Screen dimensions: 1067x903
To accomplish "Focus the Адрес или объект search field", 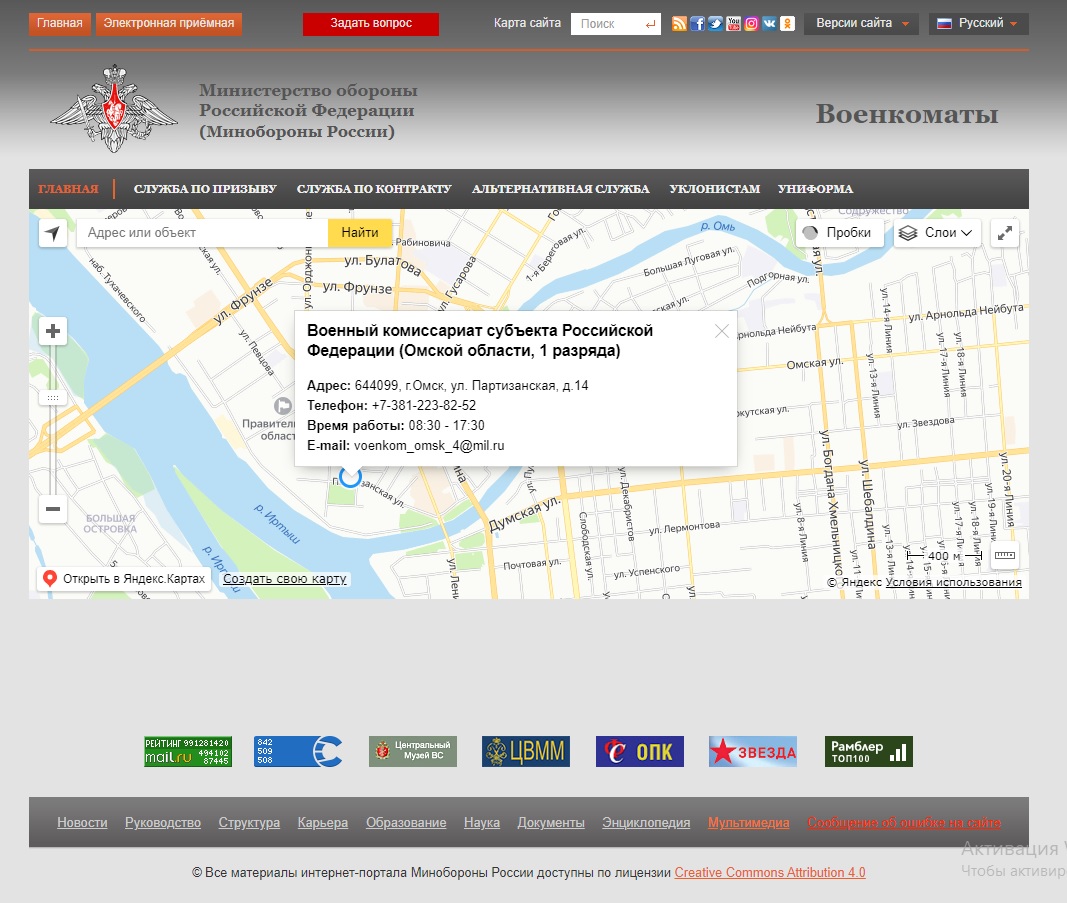I will click(200, 233).
